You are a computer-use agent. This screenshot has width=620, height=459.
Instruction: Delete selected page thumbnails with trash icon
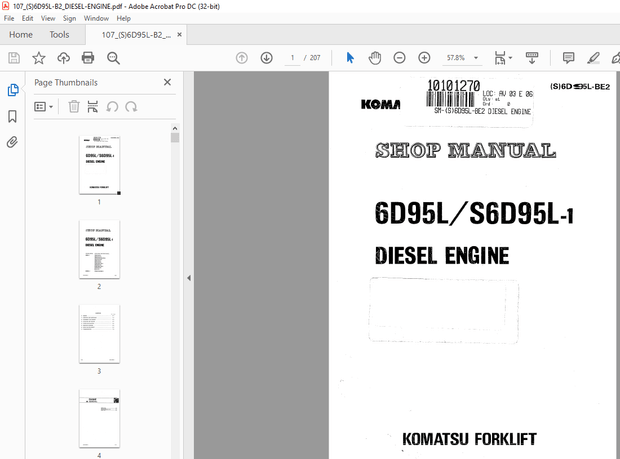point(74,107)
